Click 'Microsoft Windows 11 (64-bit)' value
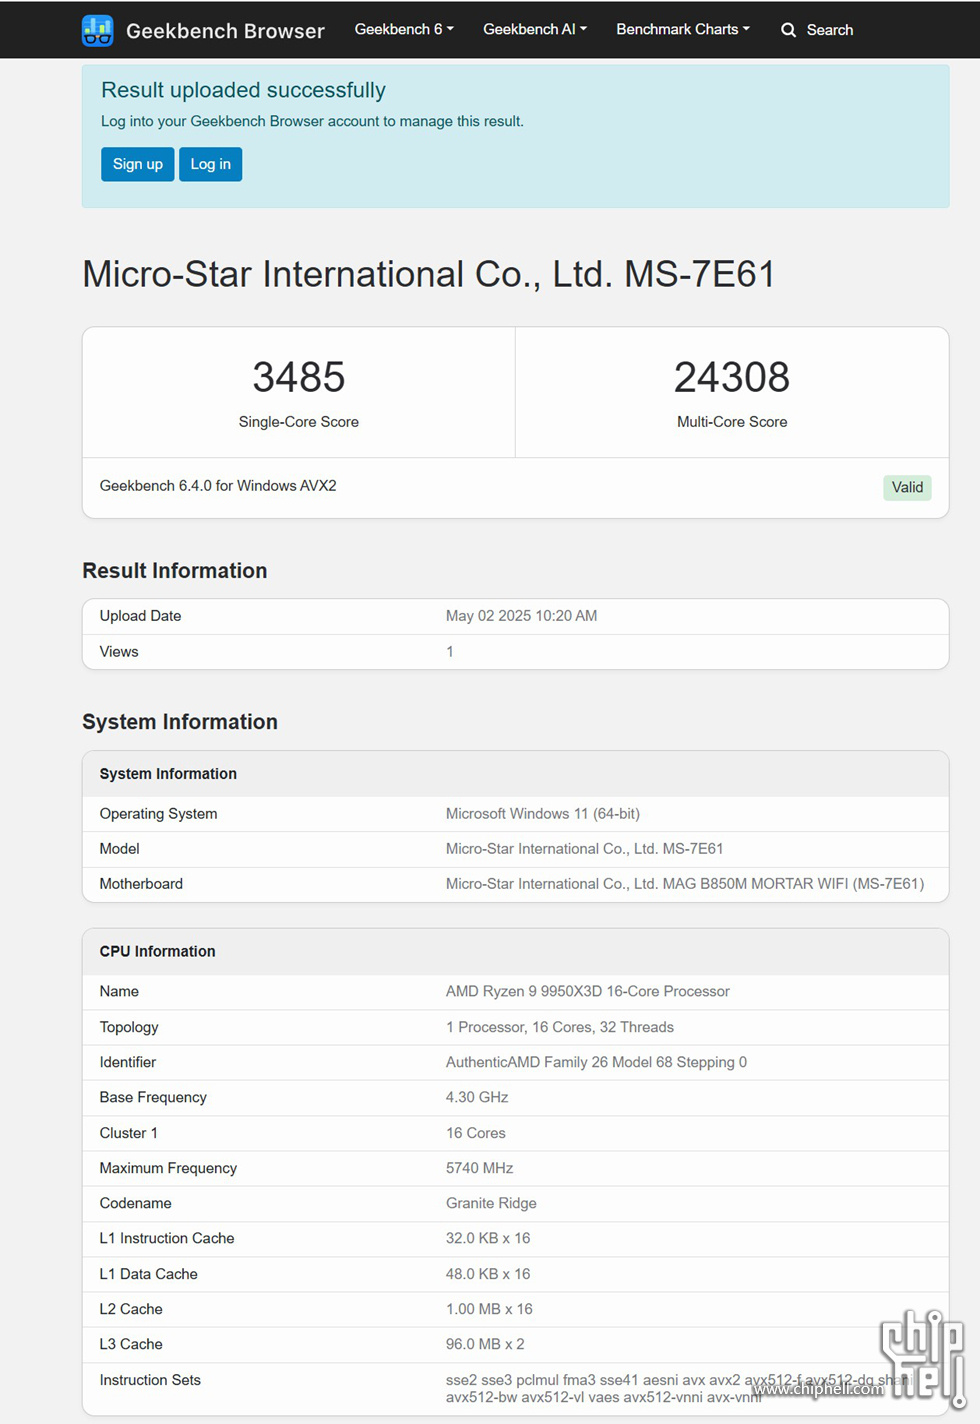Viewport: 980px width, 1424px height. [x=543, y=814]
